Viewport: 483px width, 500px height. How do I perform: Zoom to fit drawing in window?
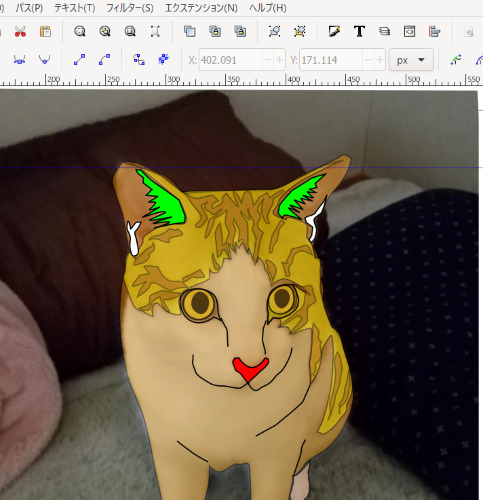105,32
